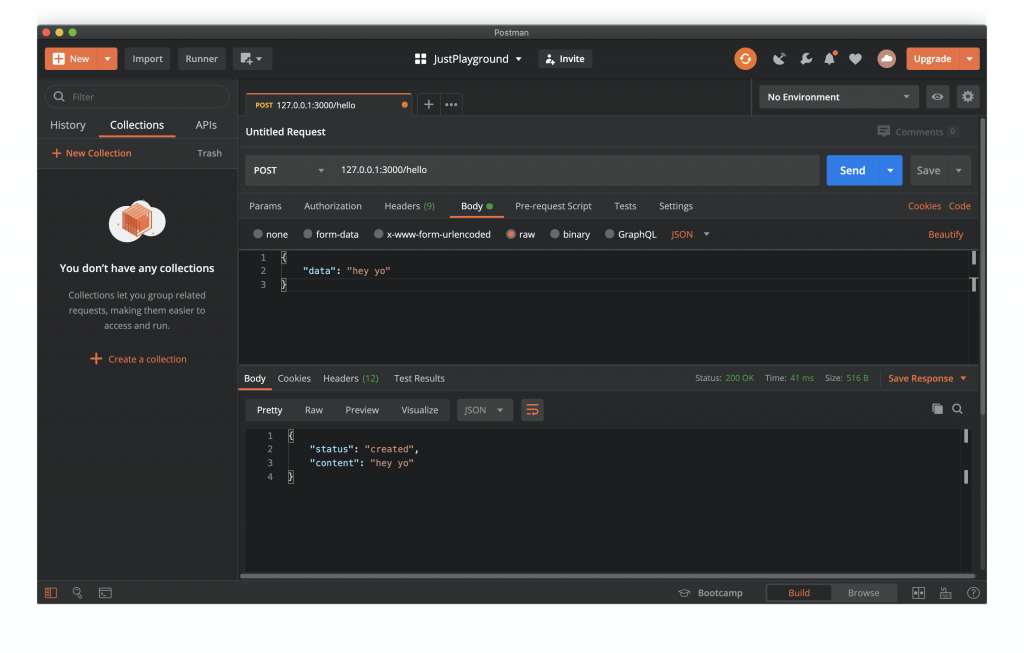Click the sidebar Filter search field
This screenshot has height=653, width=1024.
[137, 97]
